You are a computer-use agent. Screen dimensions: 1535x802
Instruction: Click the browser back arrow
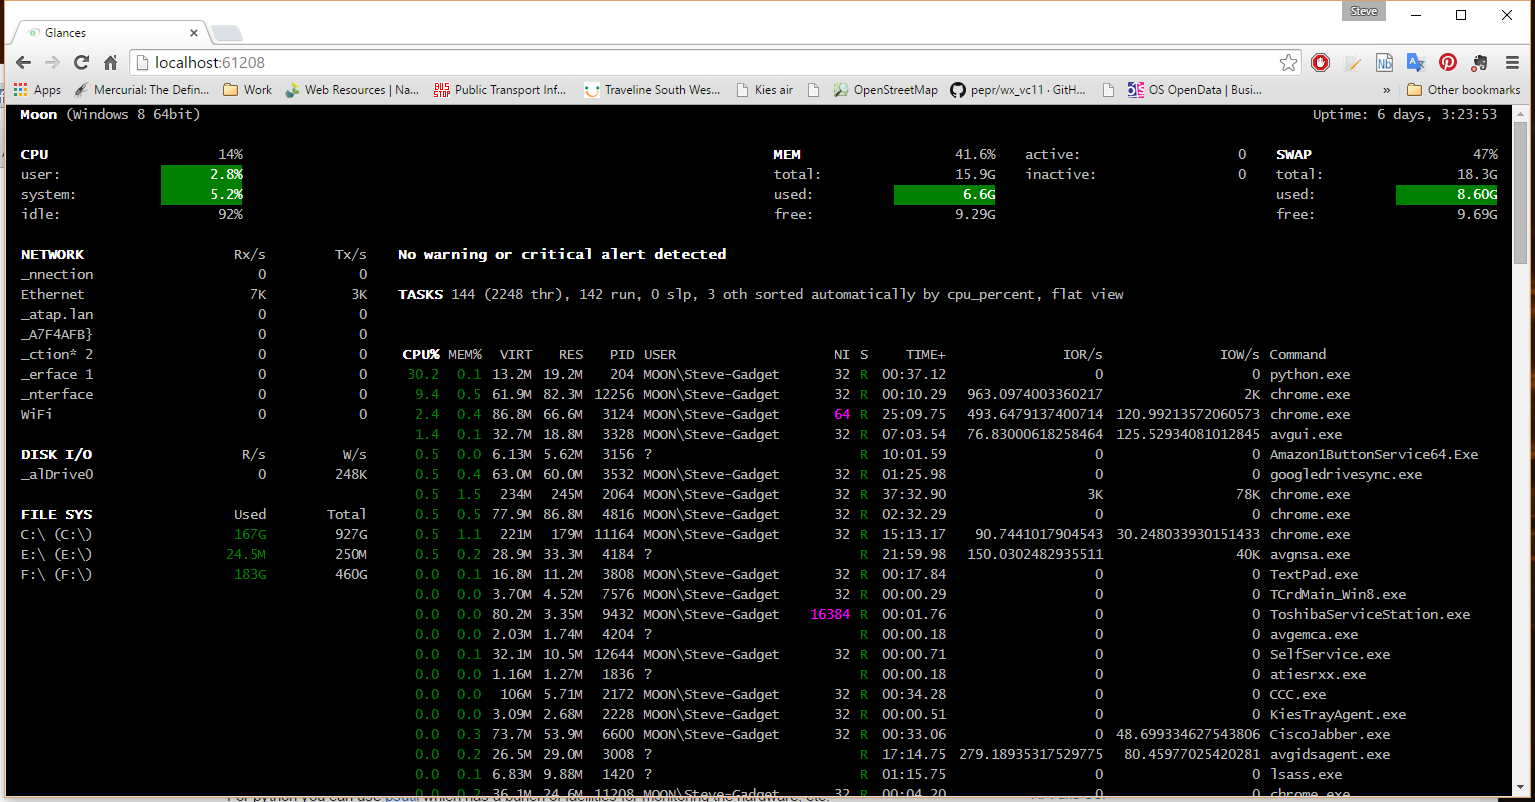click(23, 62)
